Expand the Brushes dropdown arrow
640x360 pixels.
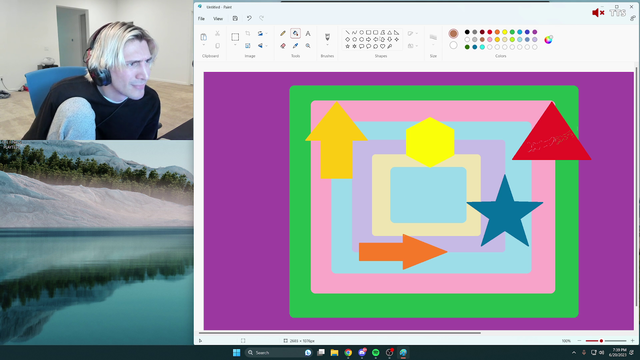coord(327,45)
